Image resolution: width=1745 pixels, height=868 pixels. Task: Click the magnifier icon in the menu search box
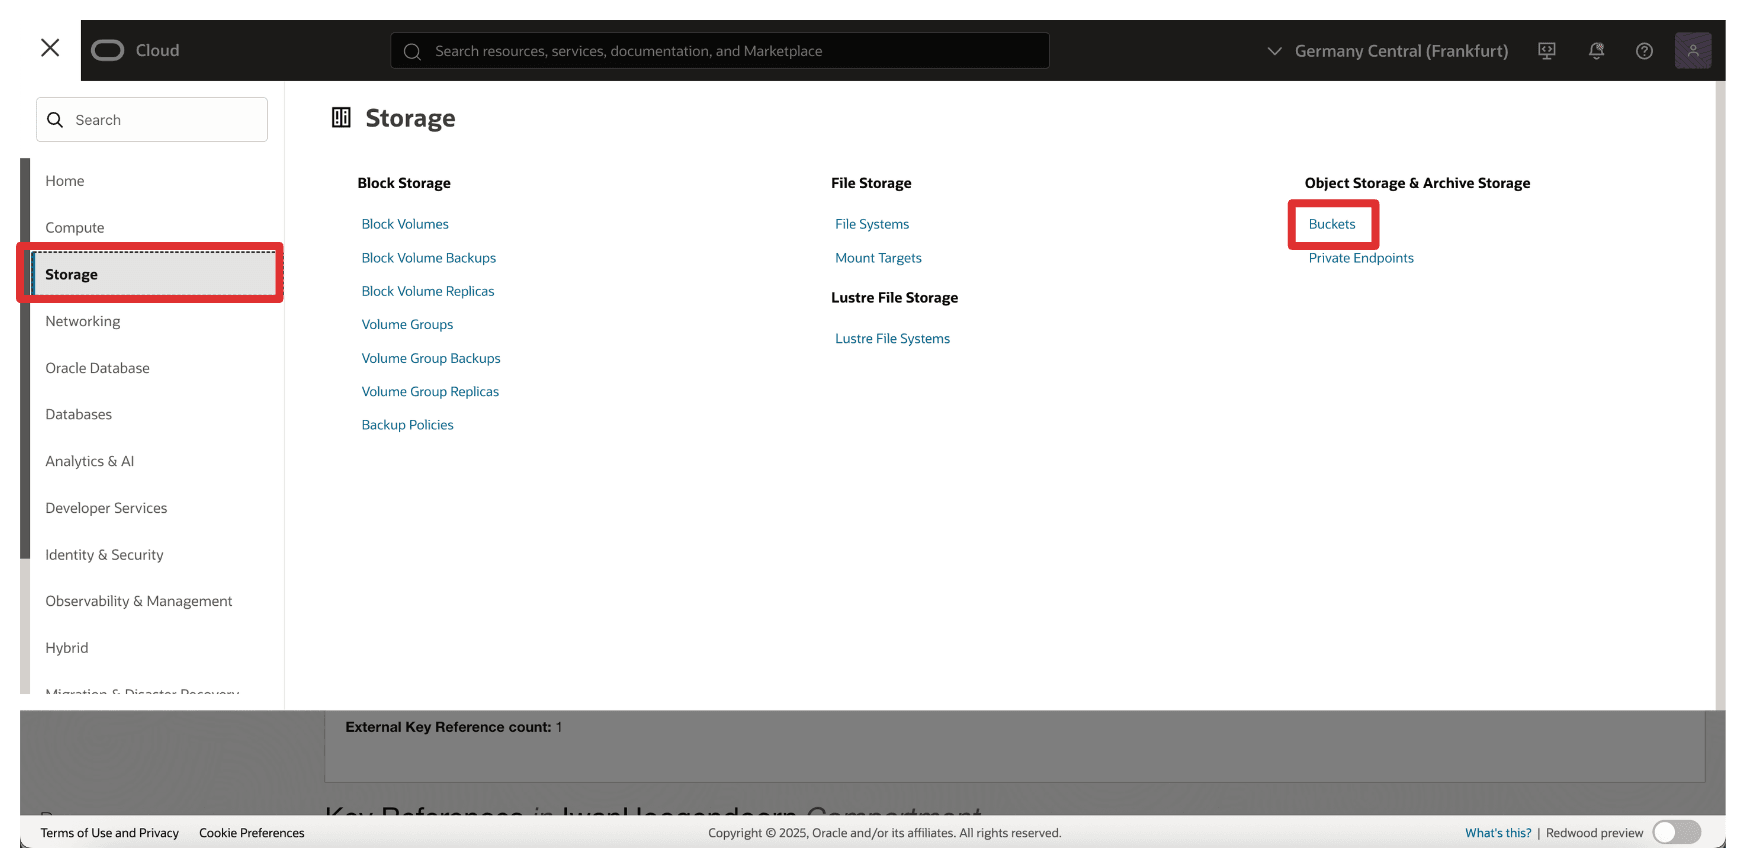55,120
